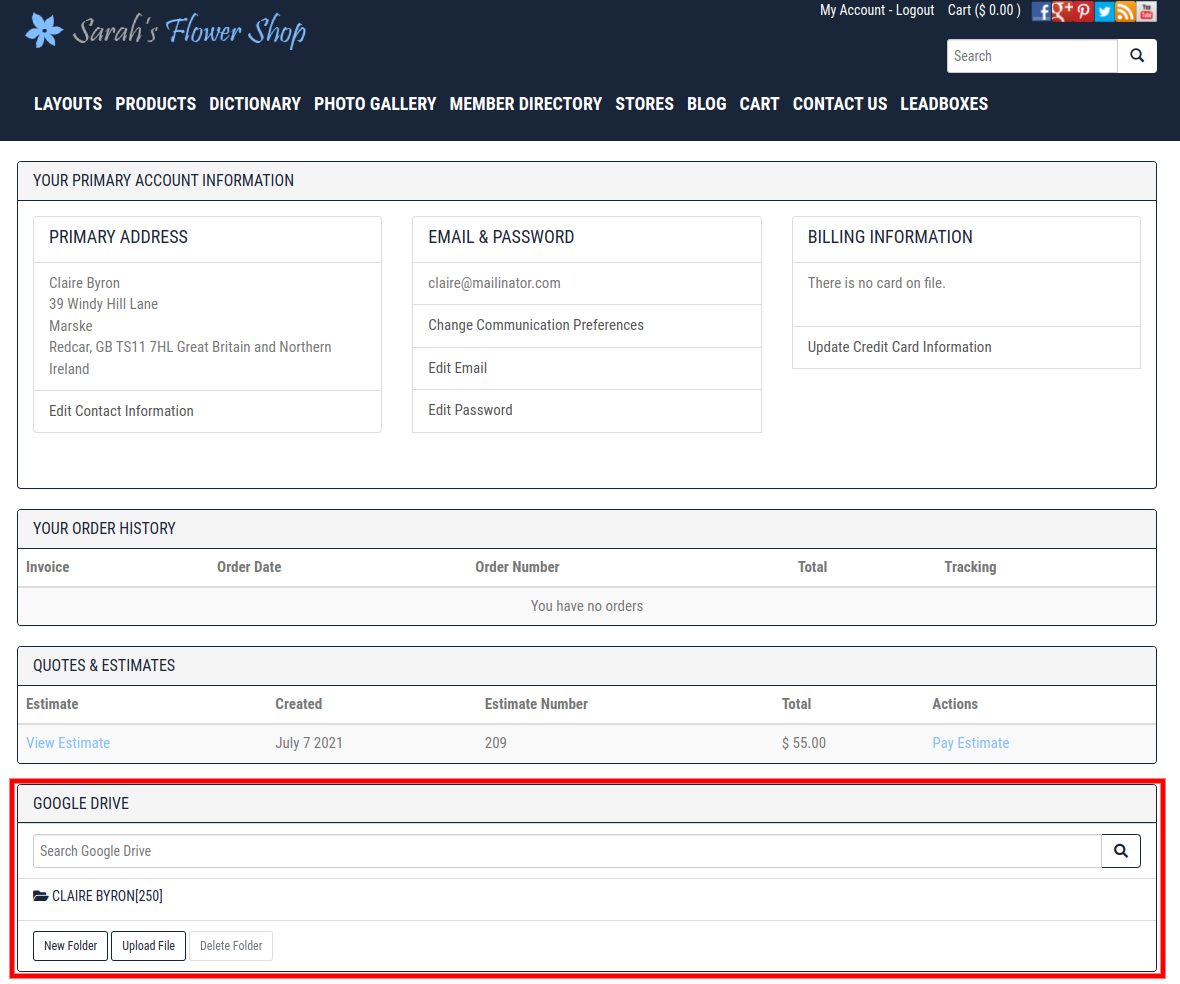Click the Your Order History heading
The width and height of the screenshot is (1180, 984).
(x=104, y=528)
